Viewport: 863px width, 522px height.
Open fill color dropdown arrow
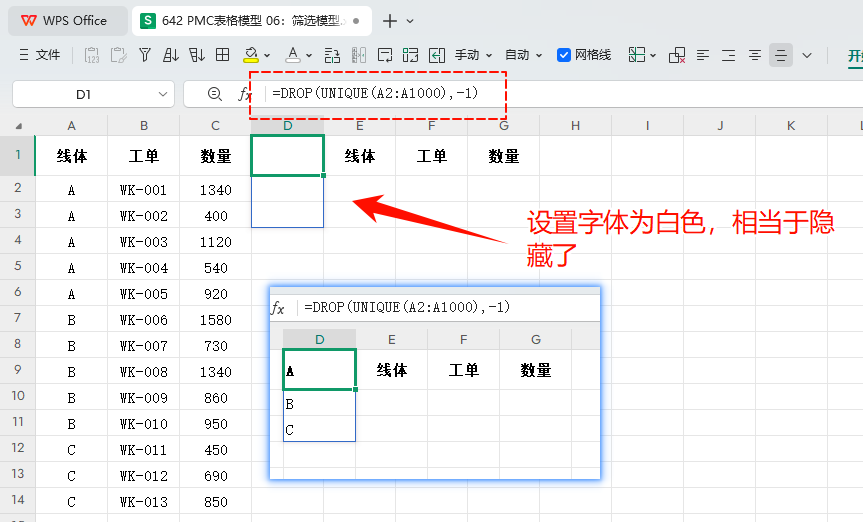point(267,55)
